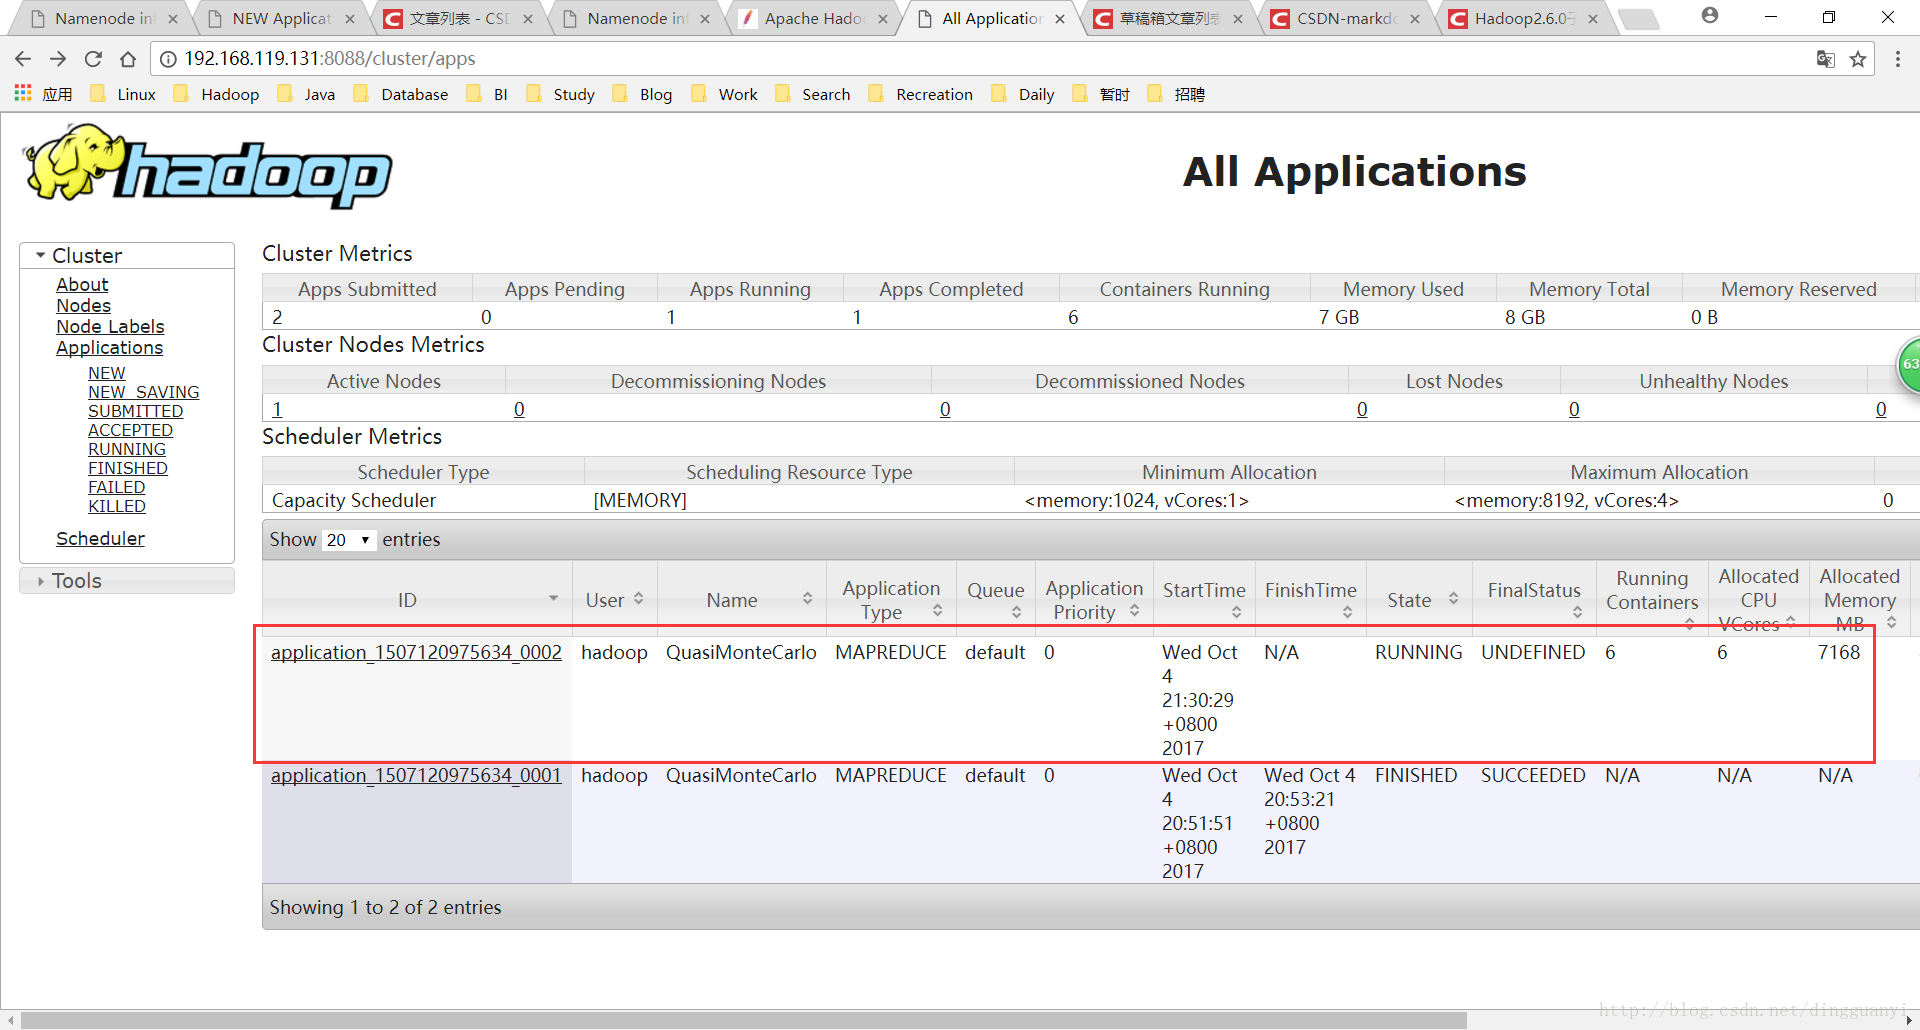Bookmark this page with star icon
This screenshot has width=1920, height=1030.
[x=1858, y=59]
